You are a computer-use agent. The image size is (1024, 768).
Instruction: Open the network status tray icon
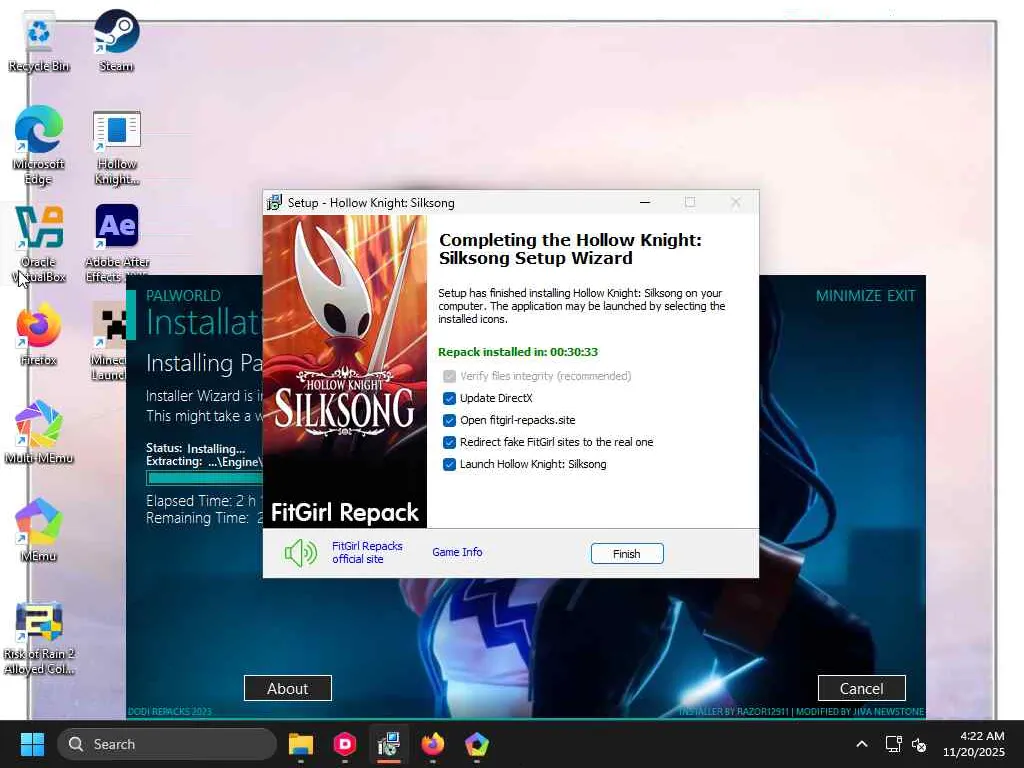click(x=893, y=744)
